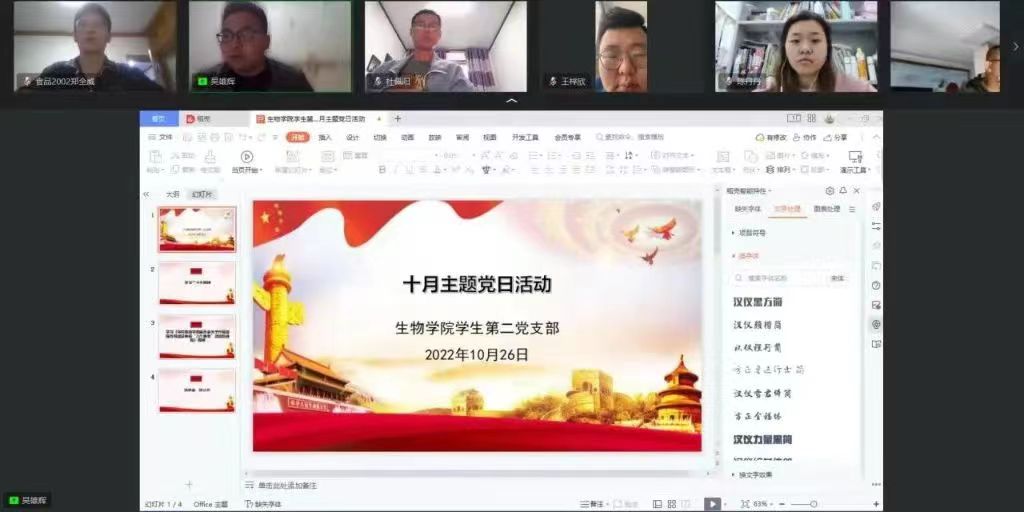Adjust the zoom slider in status bar

813,504
